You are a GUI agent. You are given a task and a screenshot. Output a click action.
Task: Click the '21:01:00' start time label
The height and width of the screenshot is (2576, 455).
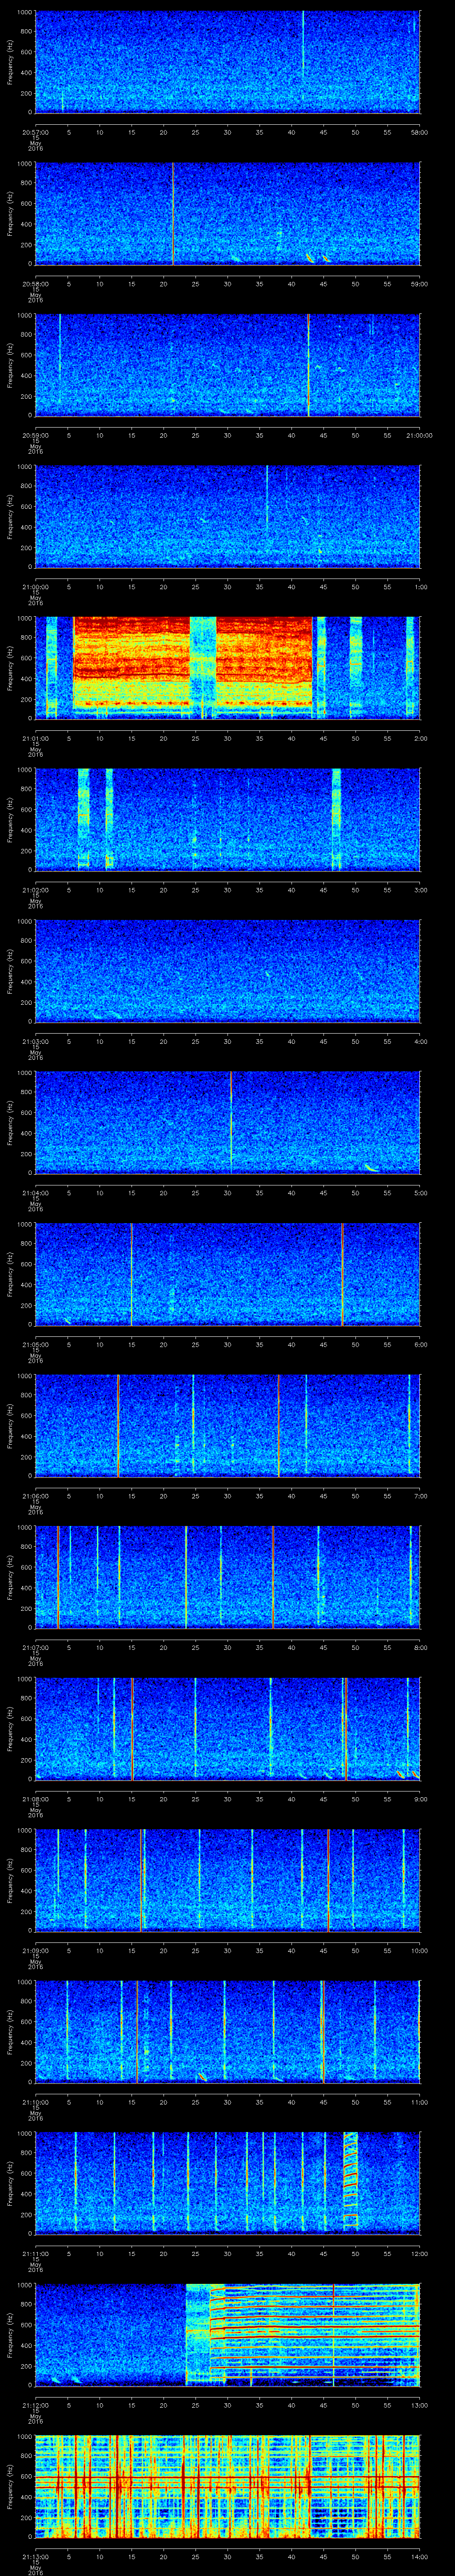tap(35, 738)
